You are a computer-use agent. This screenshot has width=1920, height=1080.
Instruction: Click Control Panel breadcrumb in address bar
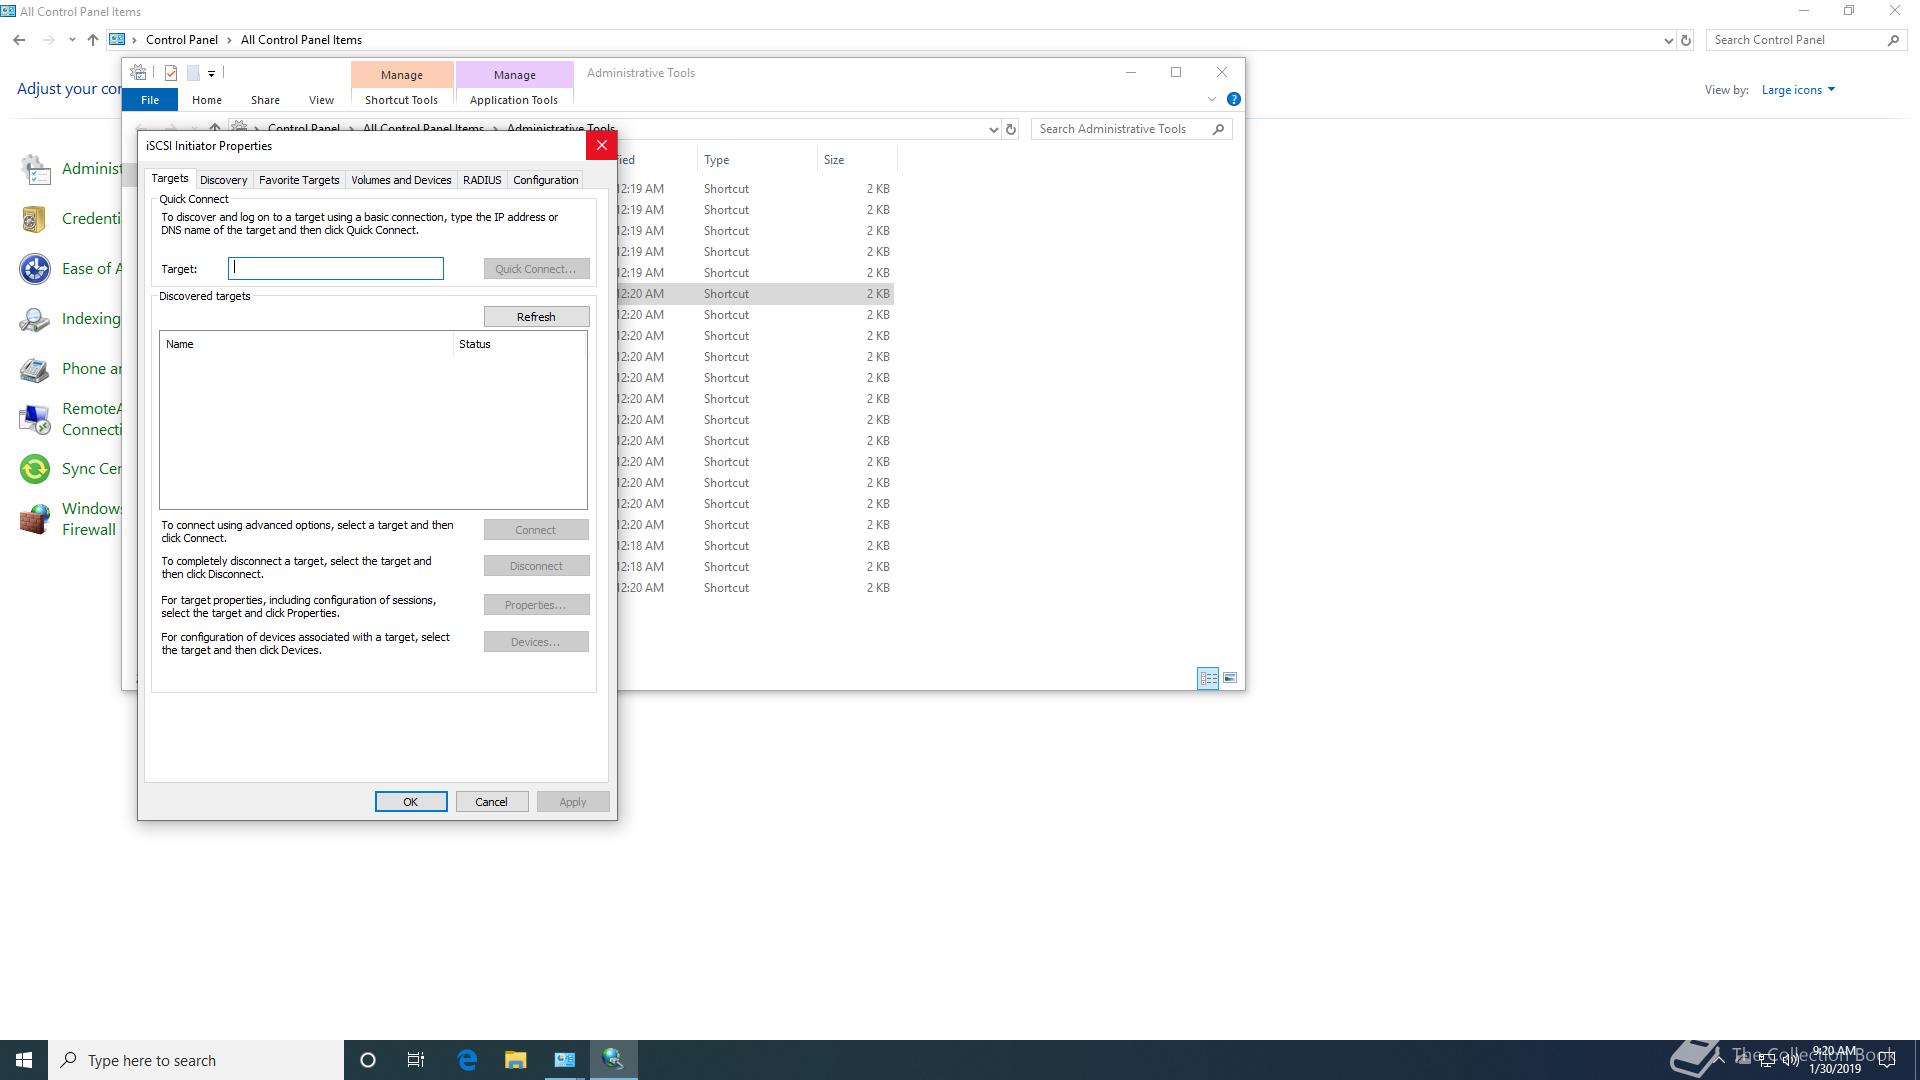pos(182,40)
